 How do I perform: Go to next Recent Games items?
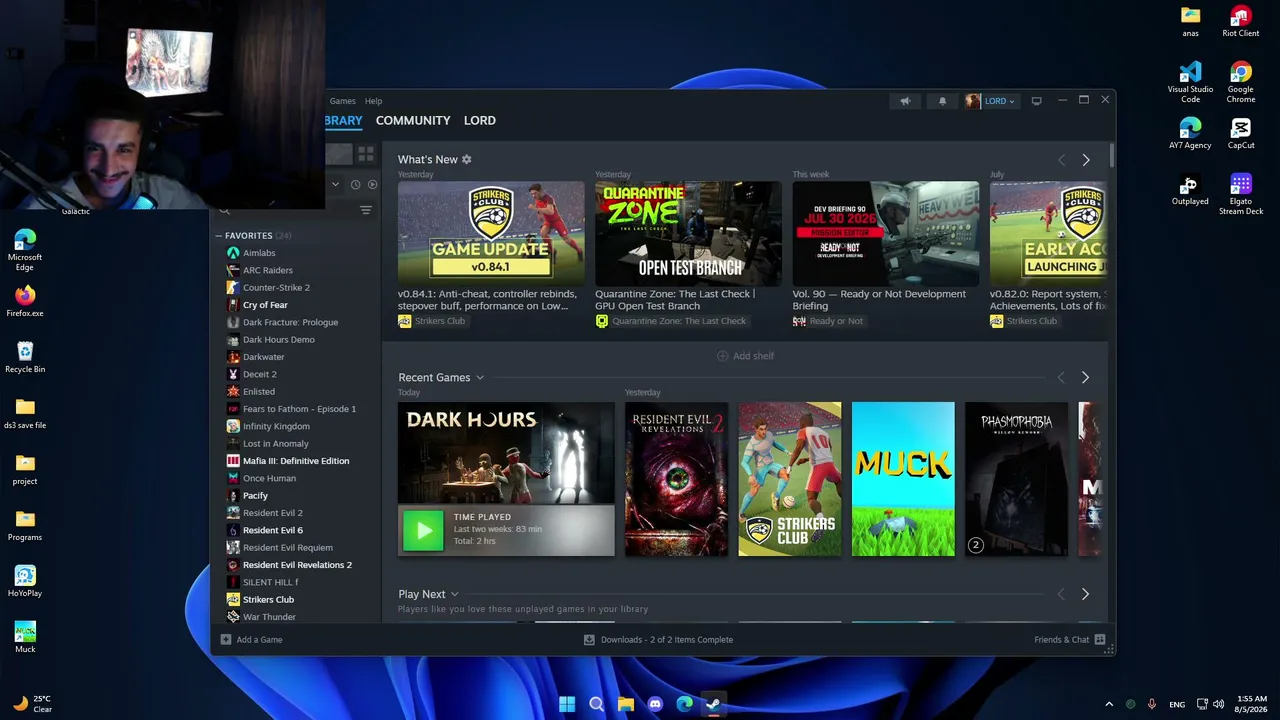(1086, 378)
